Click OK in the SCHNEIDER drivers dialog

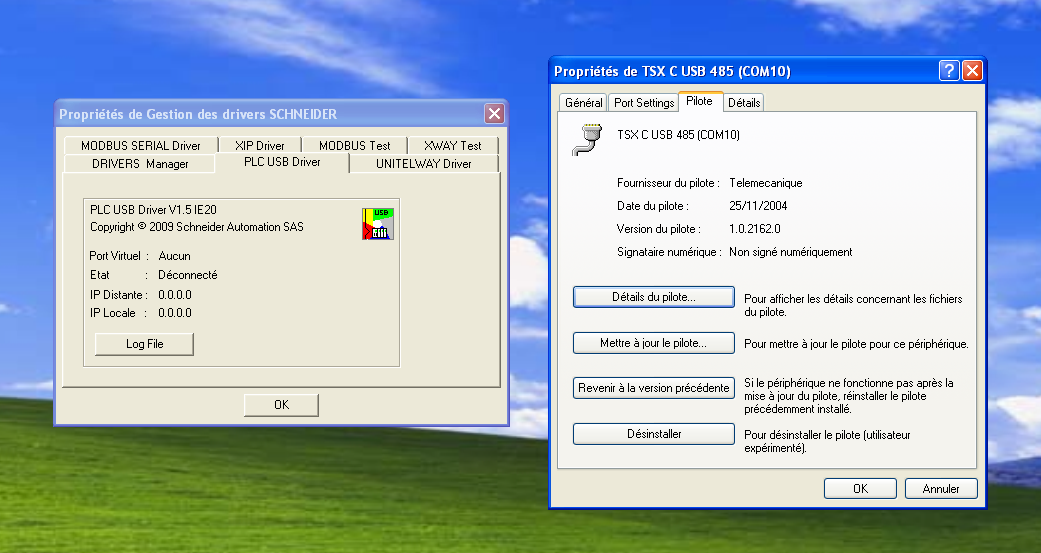pyautogui.click(x=281, y=405)
